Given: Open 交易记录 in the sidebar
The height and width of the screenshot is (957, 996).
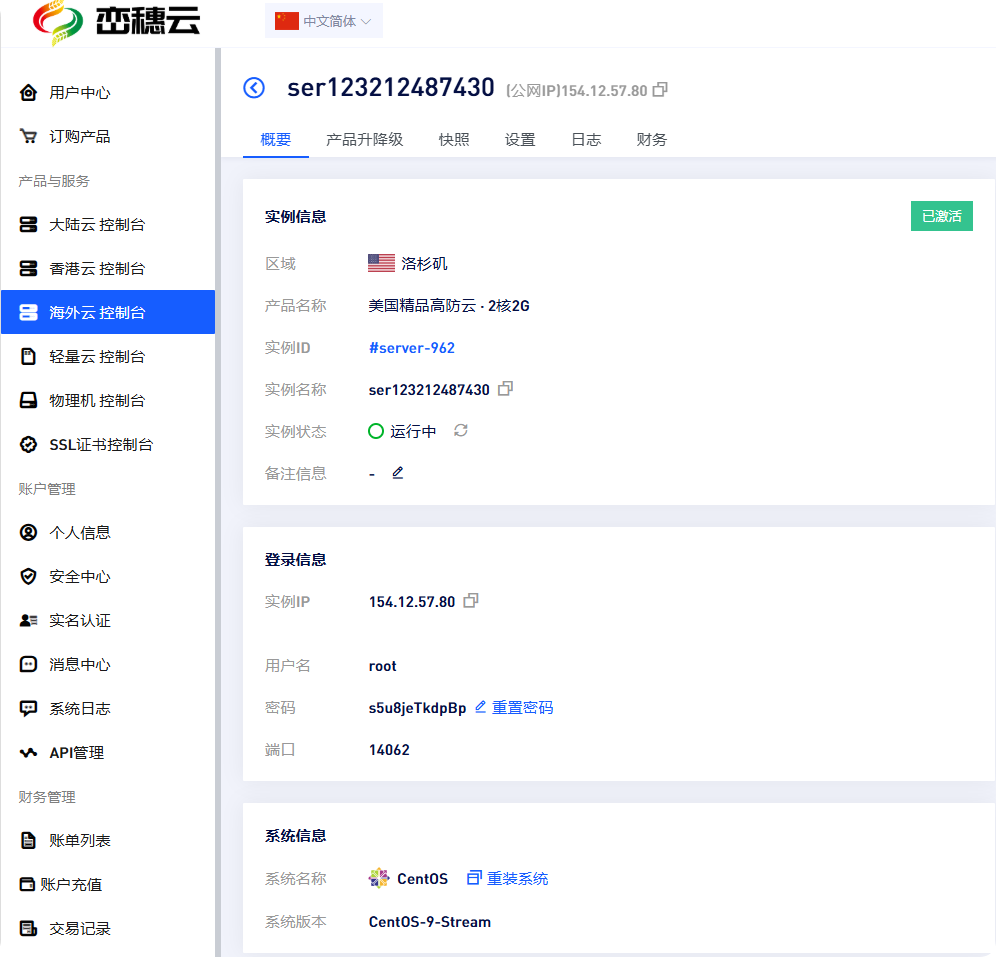Looking at the screenshot, I should 108,928.
